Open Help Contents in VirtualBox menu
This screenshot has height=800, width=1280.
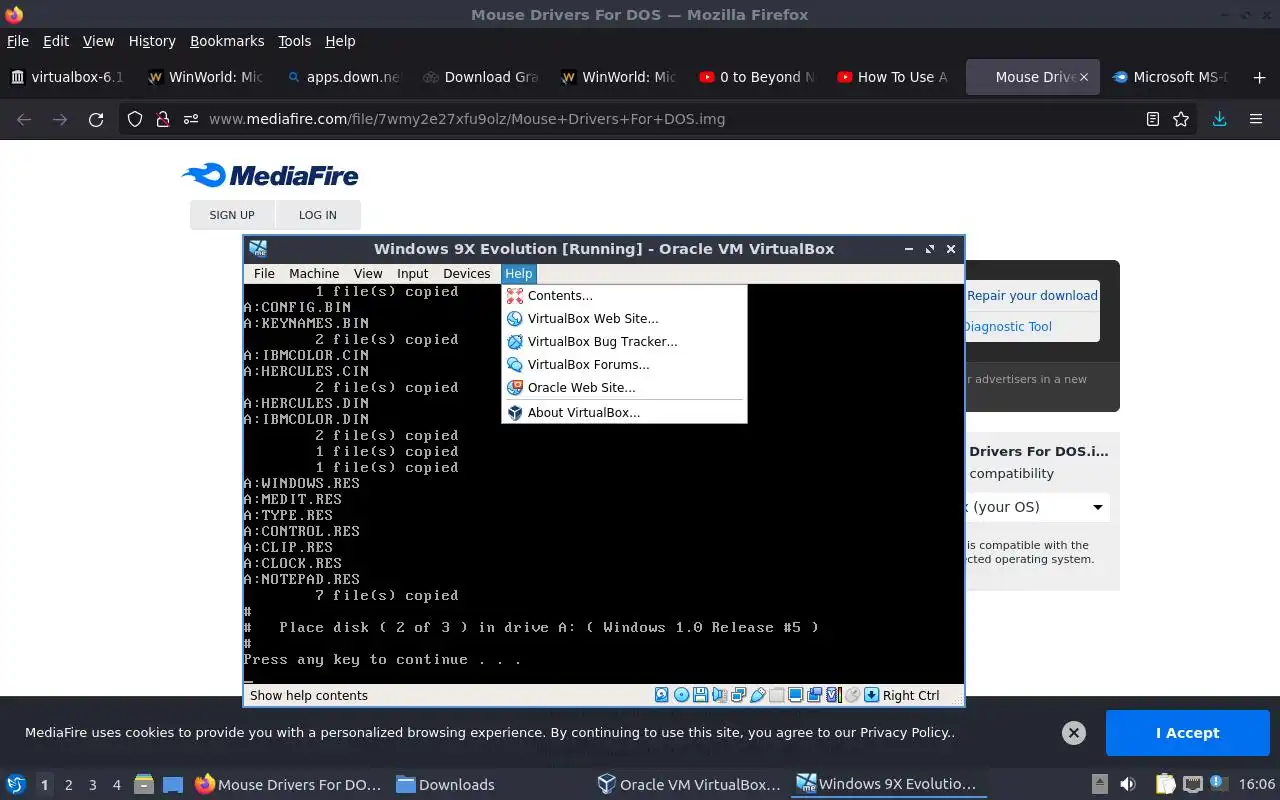[x=624, y=296]
